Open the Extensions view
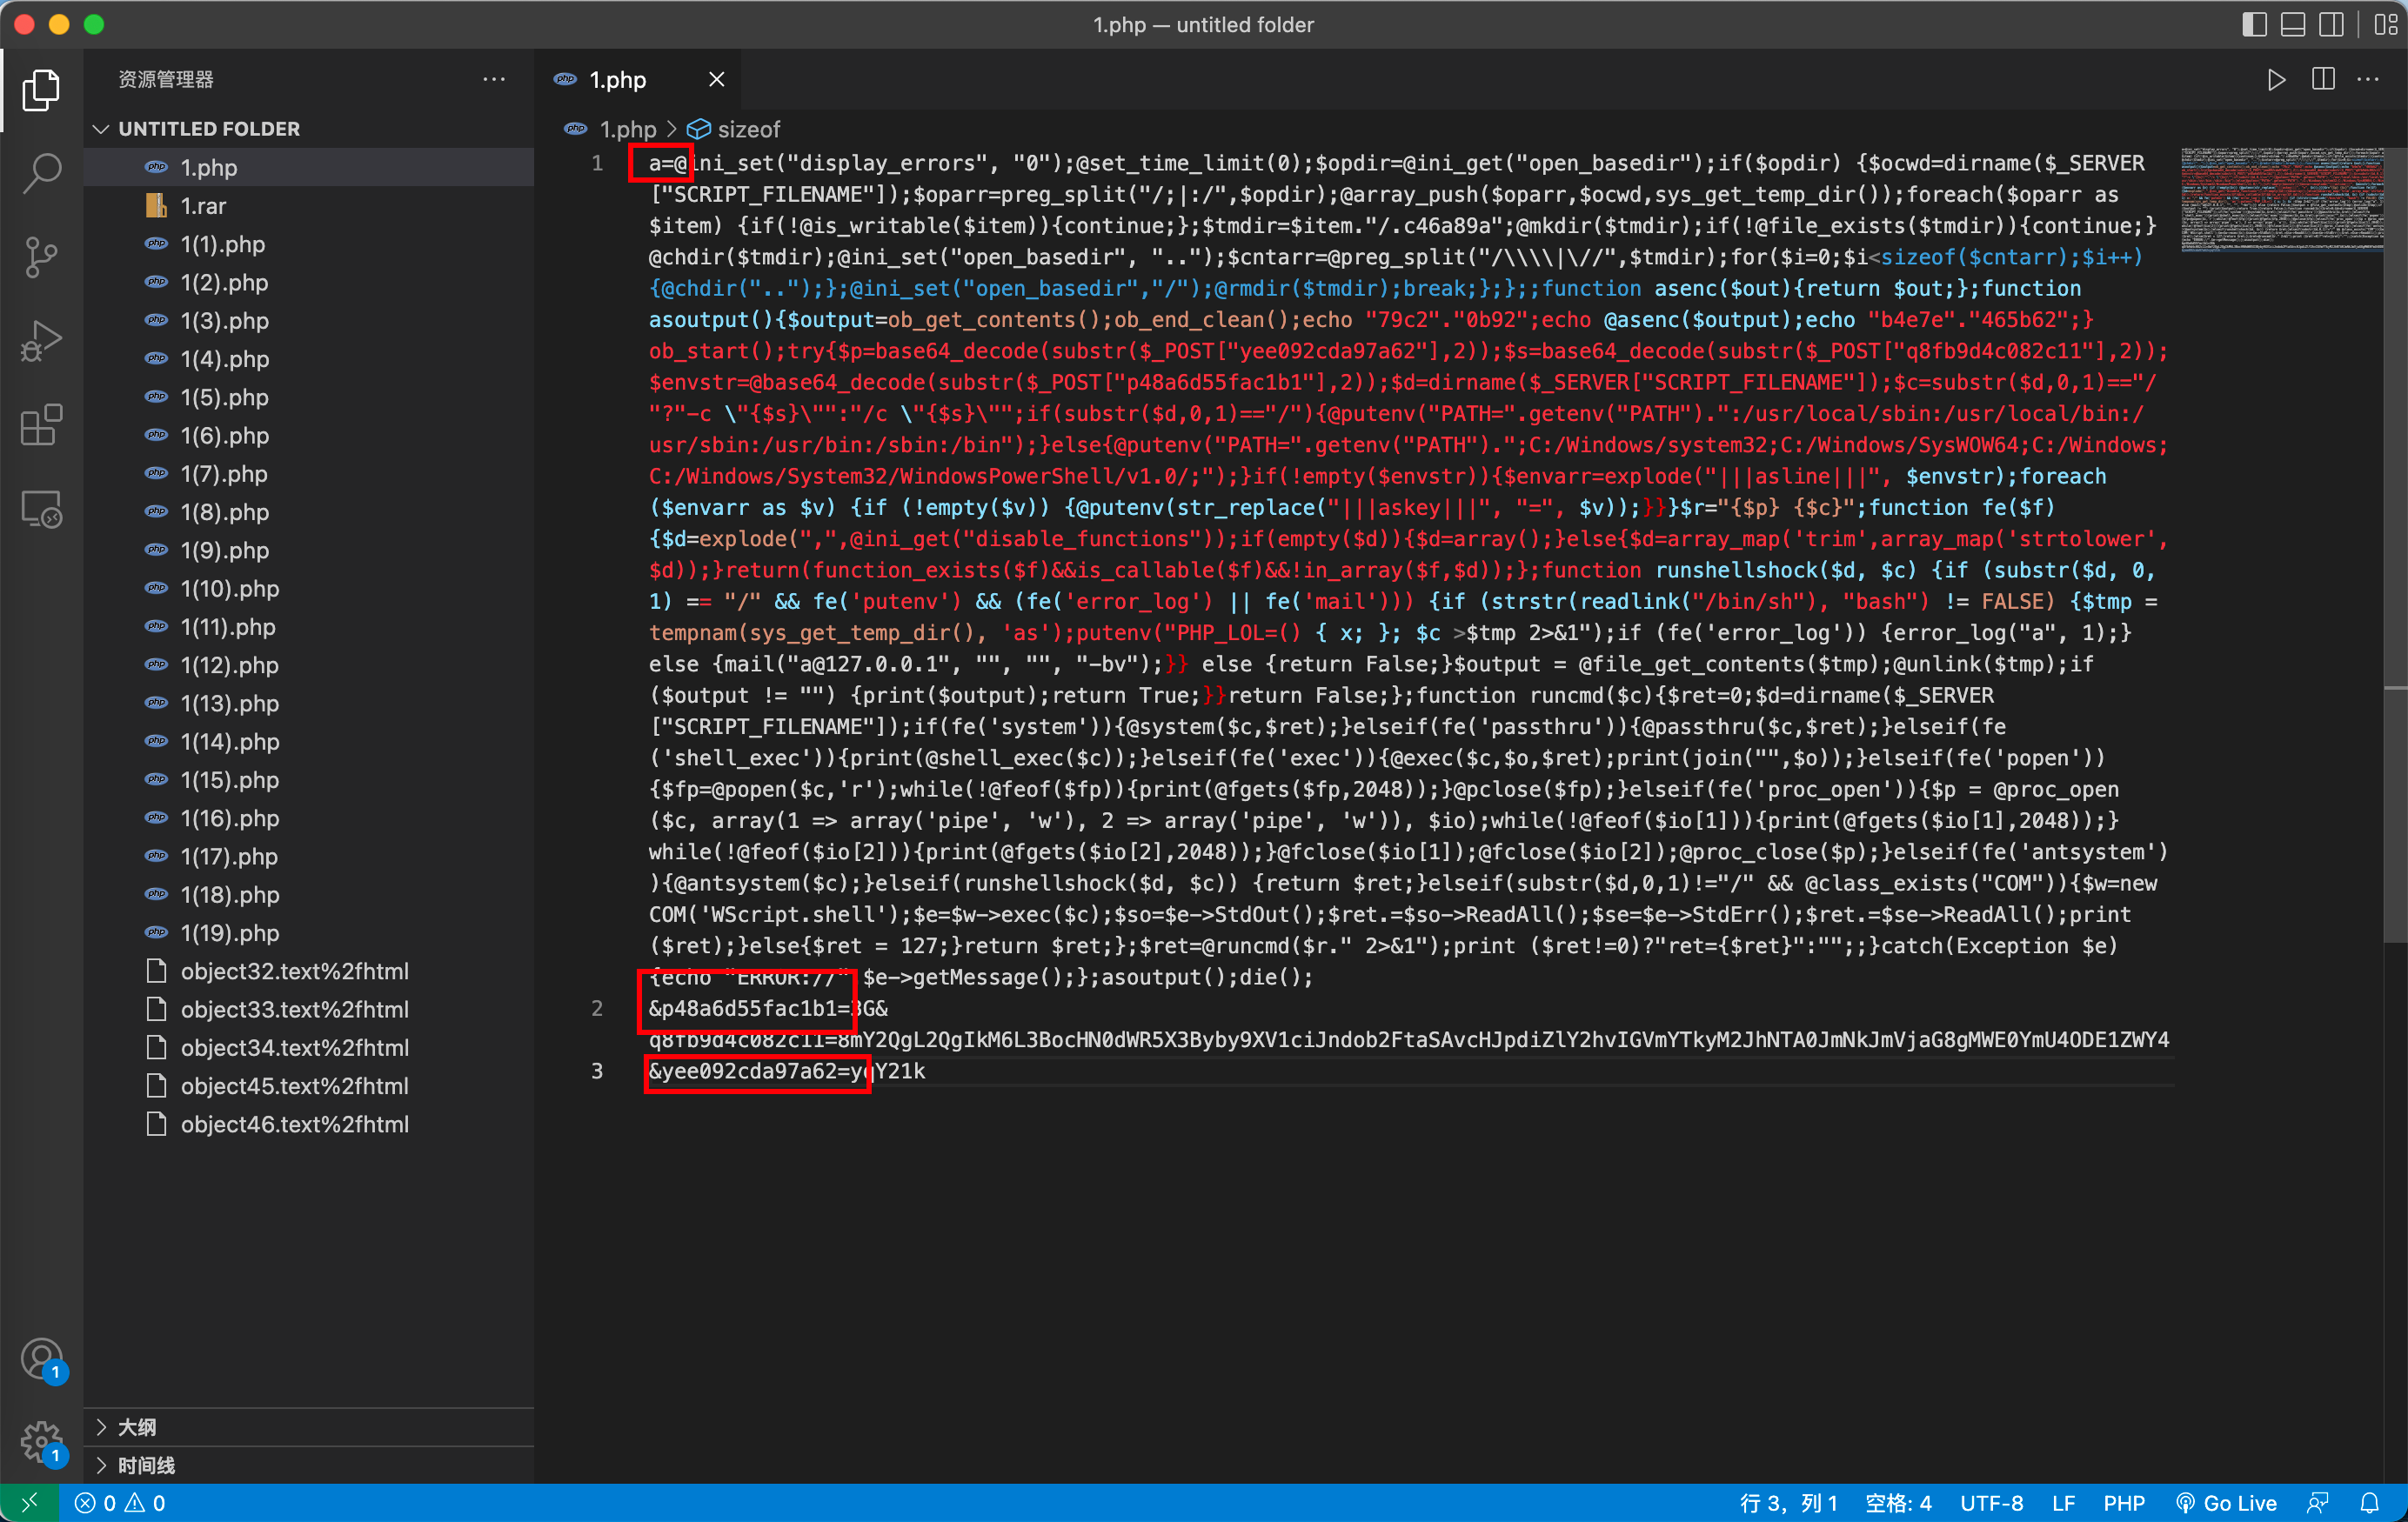Image resolution: width=2408 pixels, height=1522 pixels. 41,425
